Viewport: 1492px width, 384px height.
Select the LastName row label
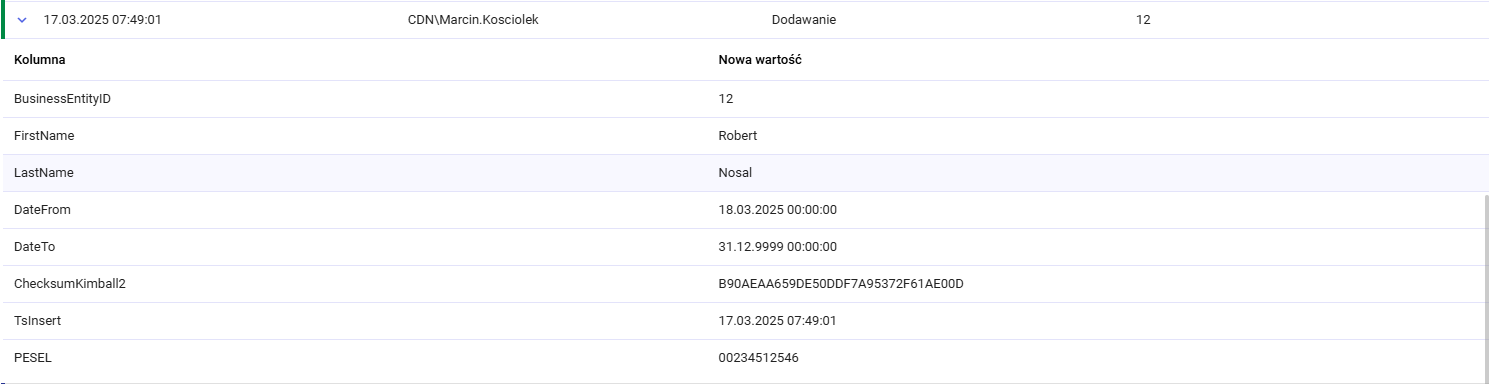[x=44, y=173]
